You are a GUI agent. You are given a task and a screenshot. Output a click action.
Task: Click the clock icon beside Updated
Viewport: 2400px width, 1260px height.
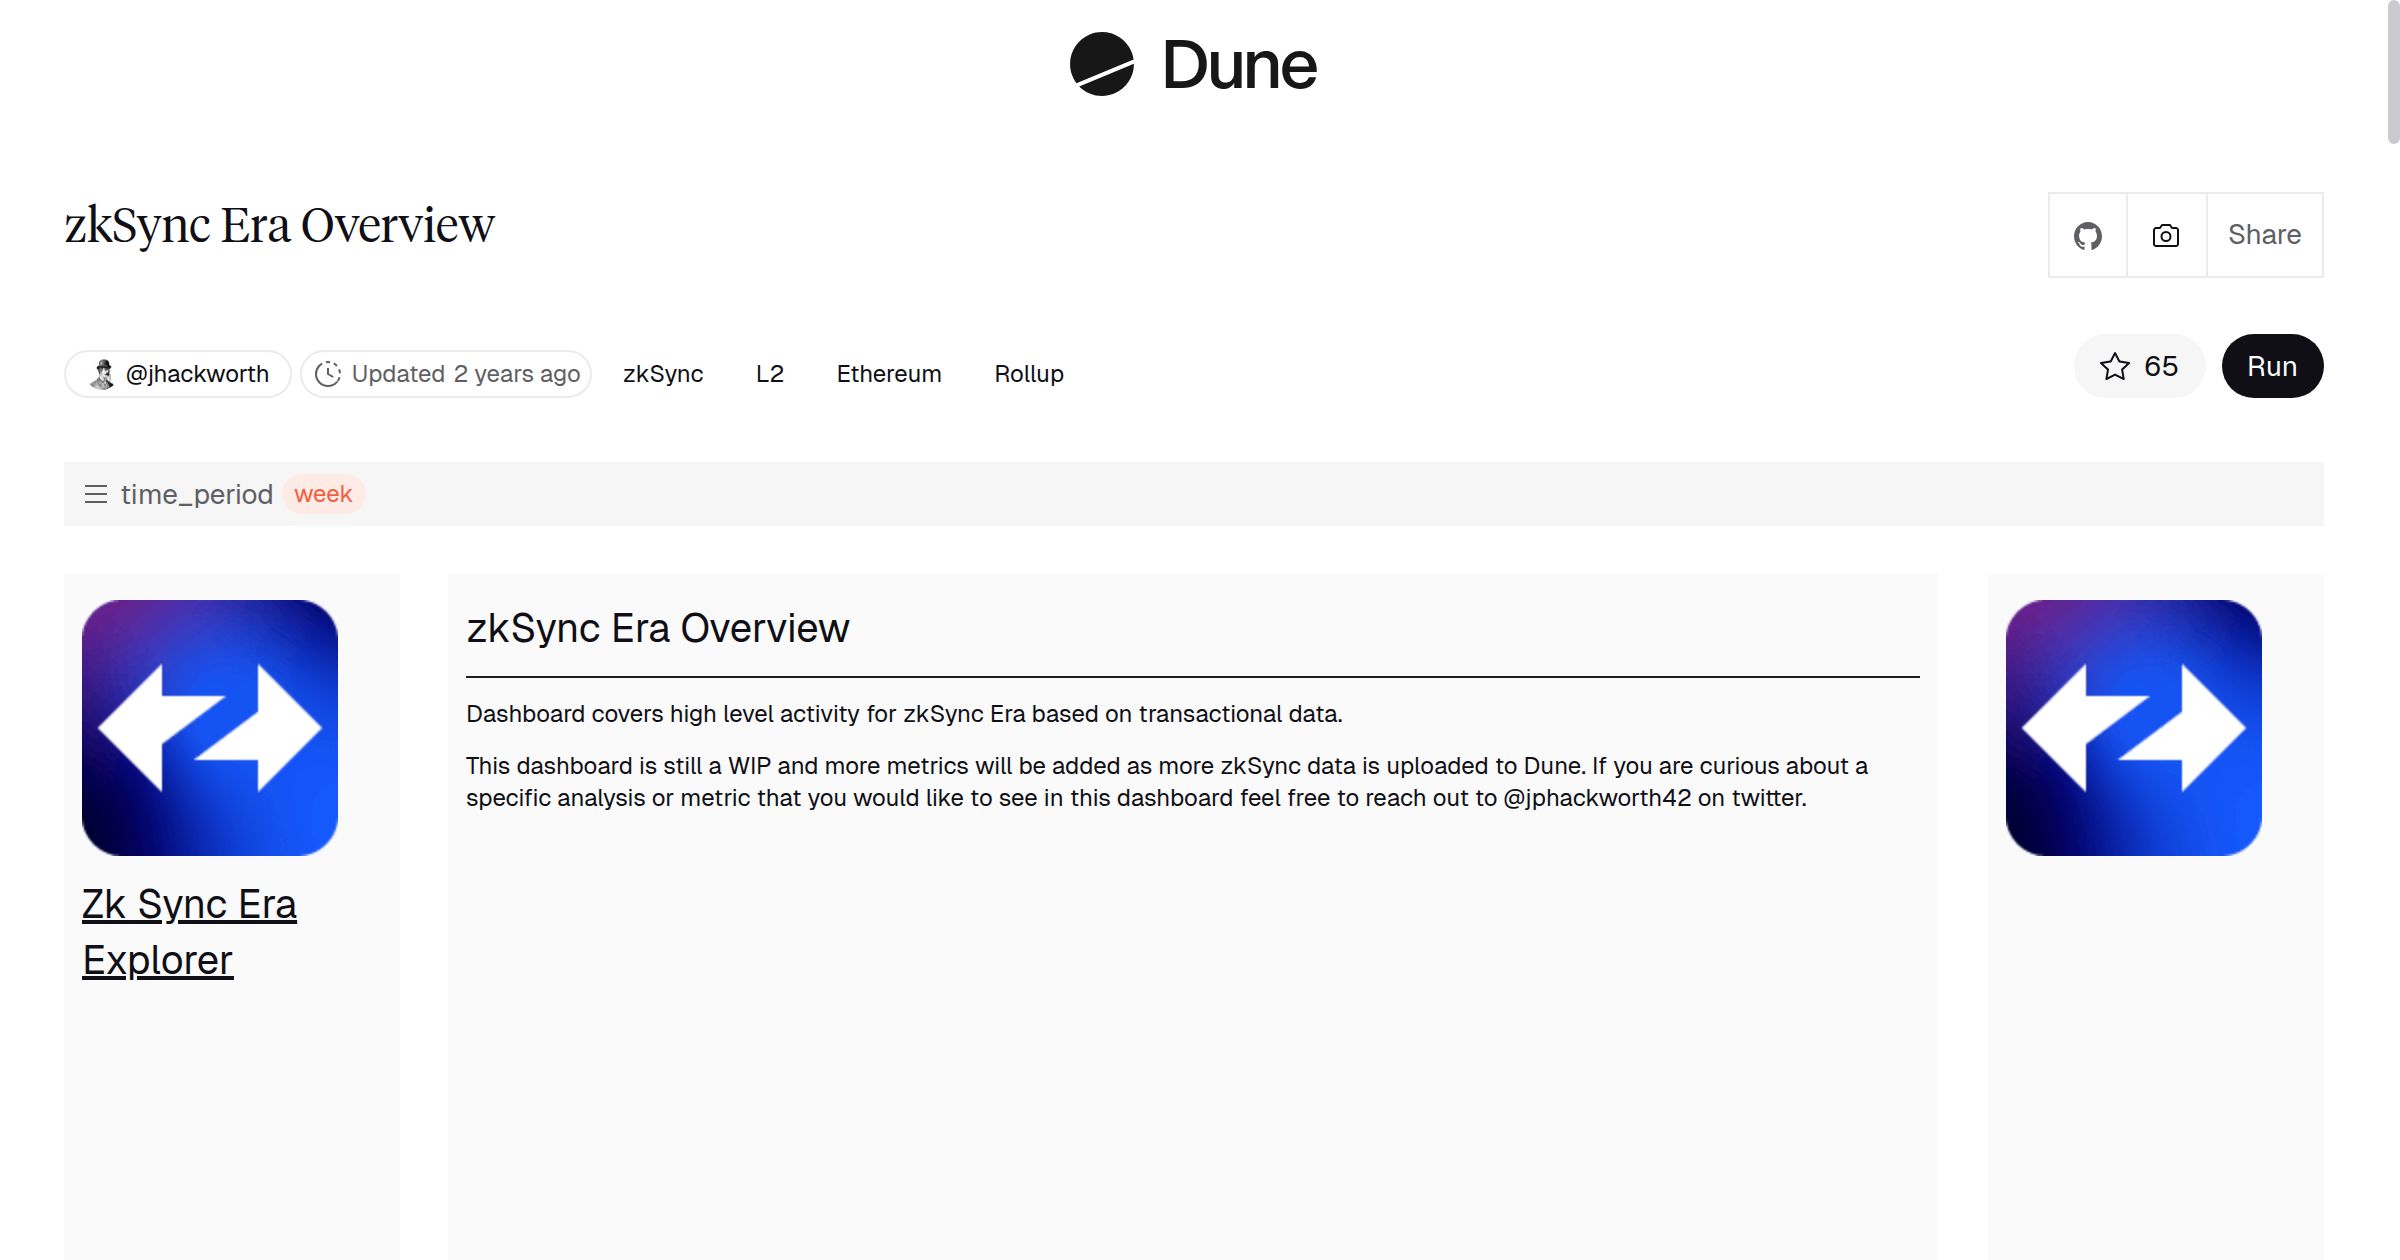click(x=327, y=374)
